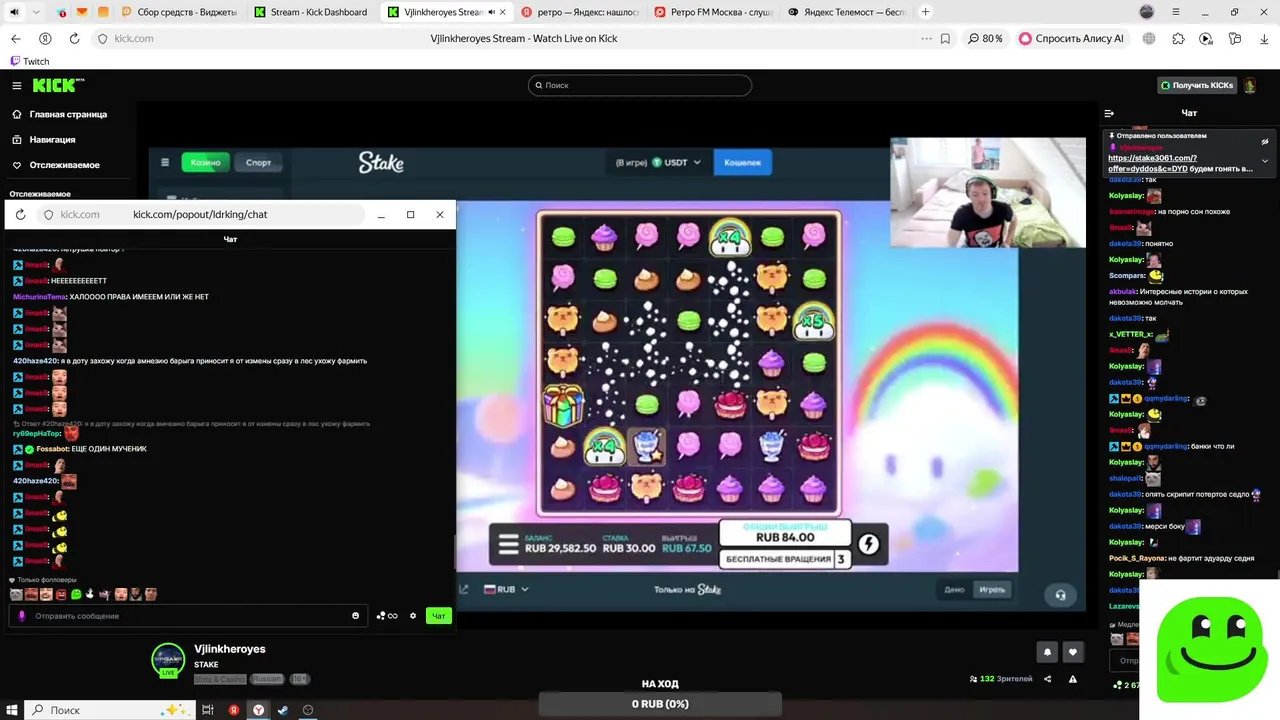Collapse the right chat panel arrow
The width and height of the screenshot is (1280, 720).
(1109, 113)
